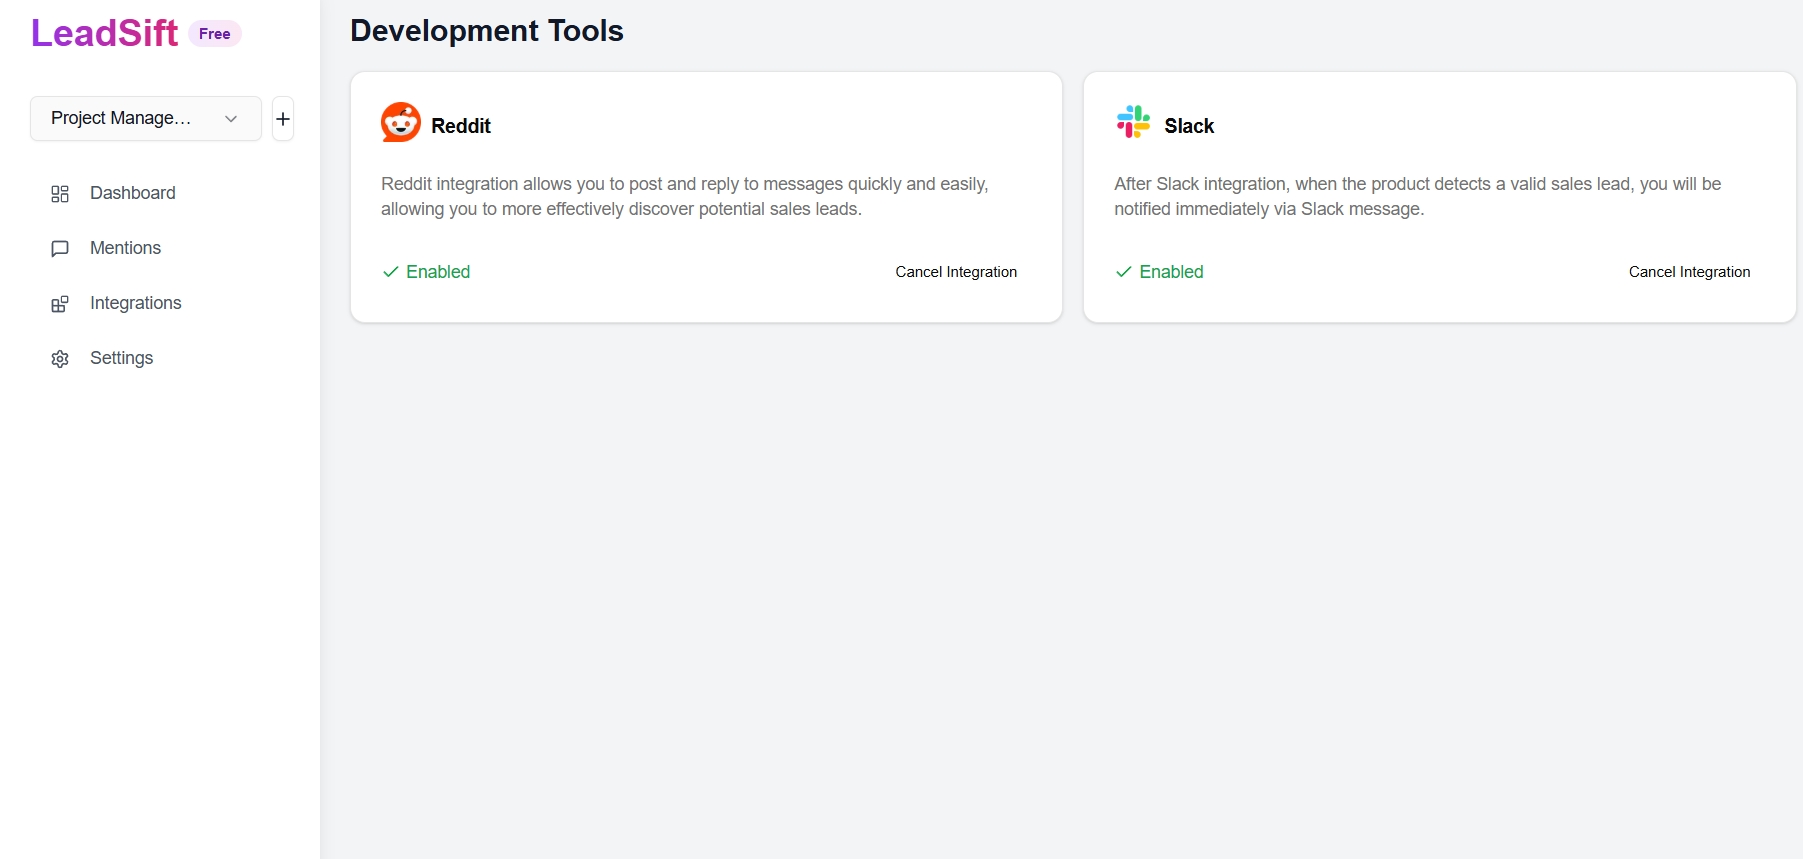Click the Slack card title

pyautogui.click(x=1189, y=126)
